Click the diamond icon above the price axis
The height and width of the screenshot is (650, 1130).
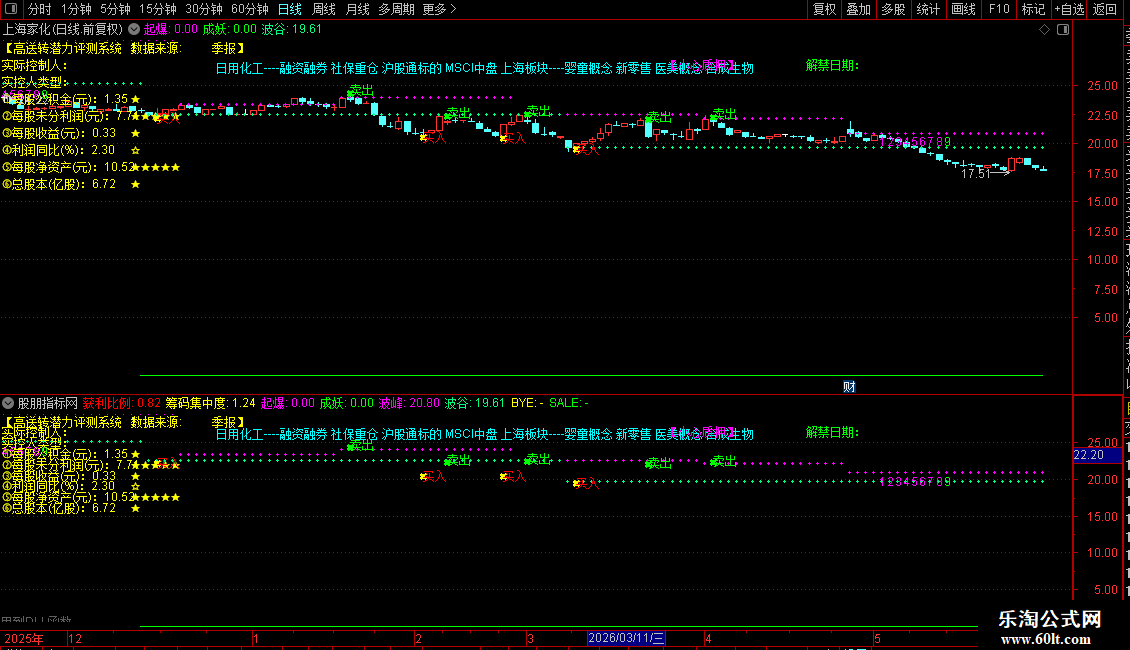pos(1044,30)
